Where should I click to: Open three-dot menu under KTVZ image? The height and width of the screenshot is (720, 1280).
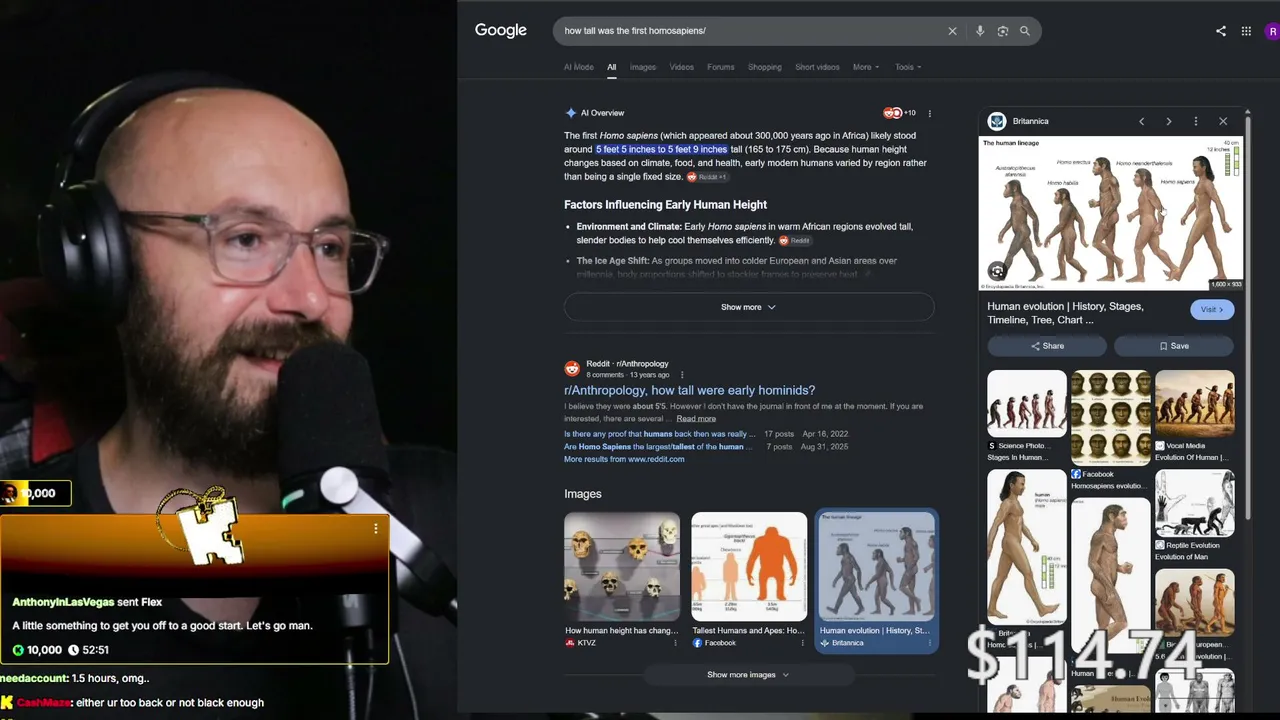pos(675,643)
